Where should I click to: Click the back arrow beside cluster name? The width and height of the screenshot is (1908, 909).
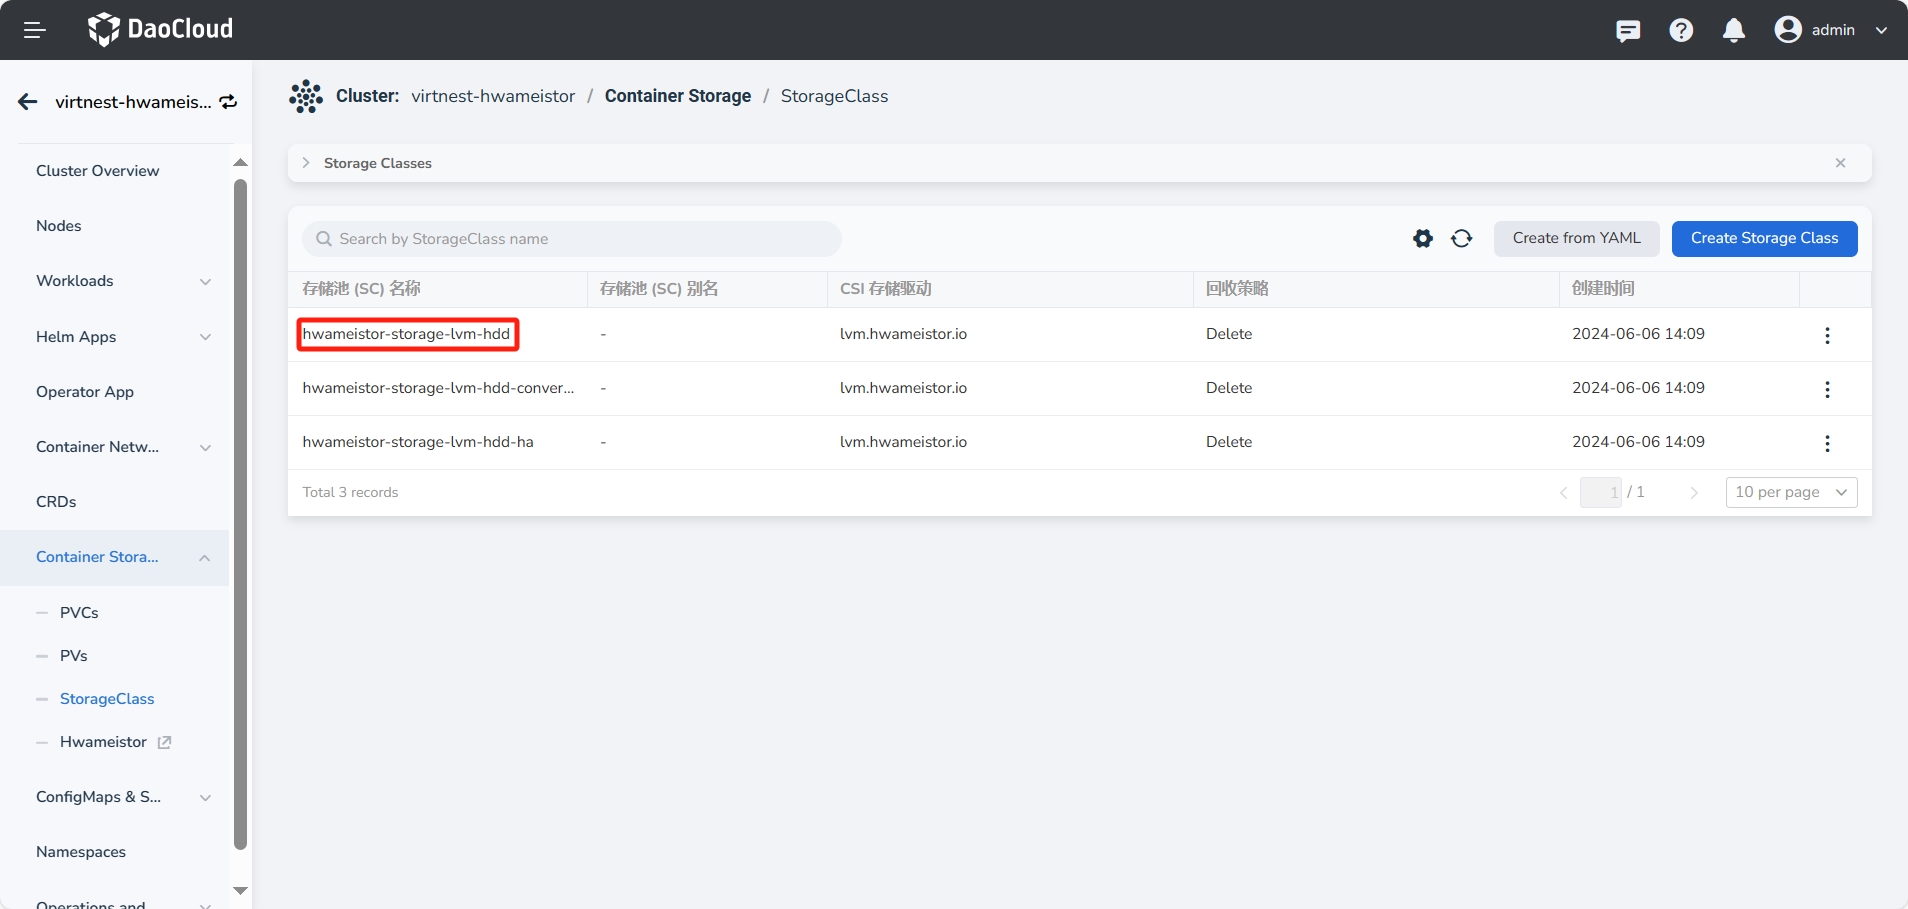tap(28, 102)
